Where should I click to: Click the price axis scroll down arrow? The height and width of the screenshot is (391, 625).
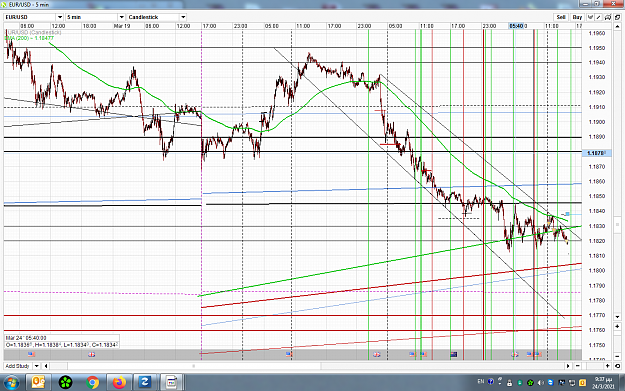click(x=617, y=317)
